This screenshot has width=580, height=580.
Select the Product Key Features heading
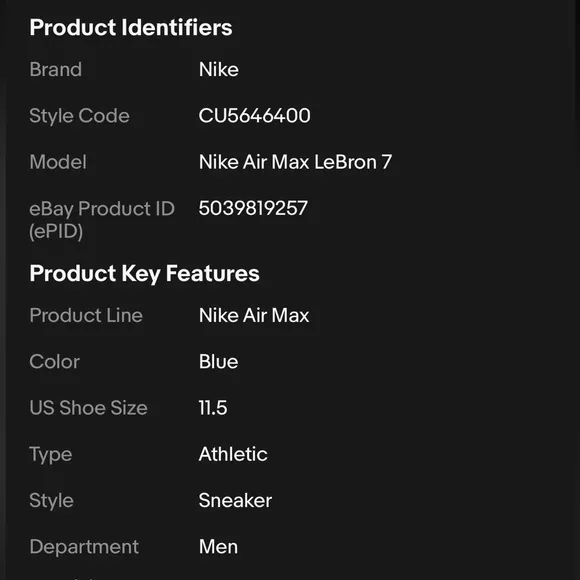[145, 273]
